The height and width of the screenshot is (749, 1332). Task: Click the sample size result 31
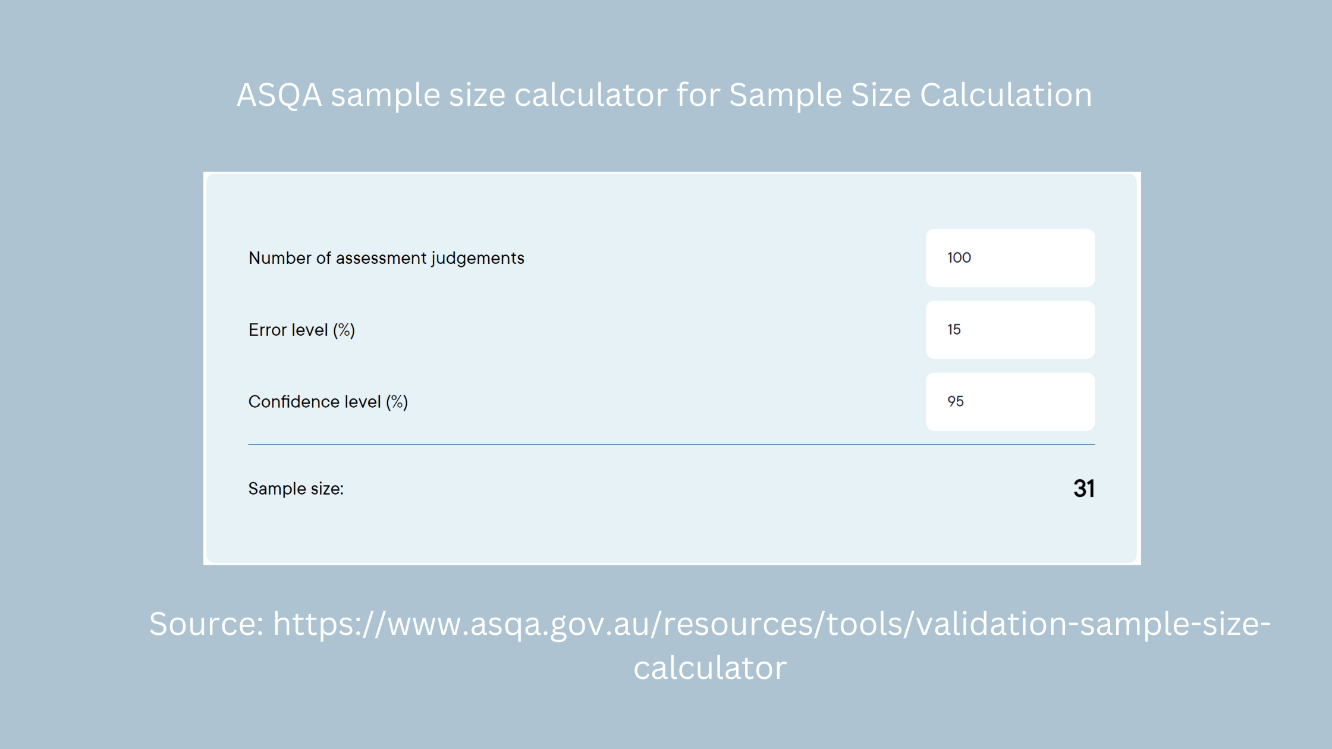click(1084, 489)
